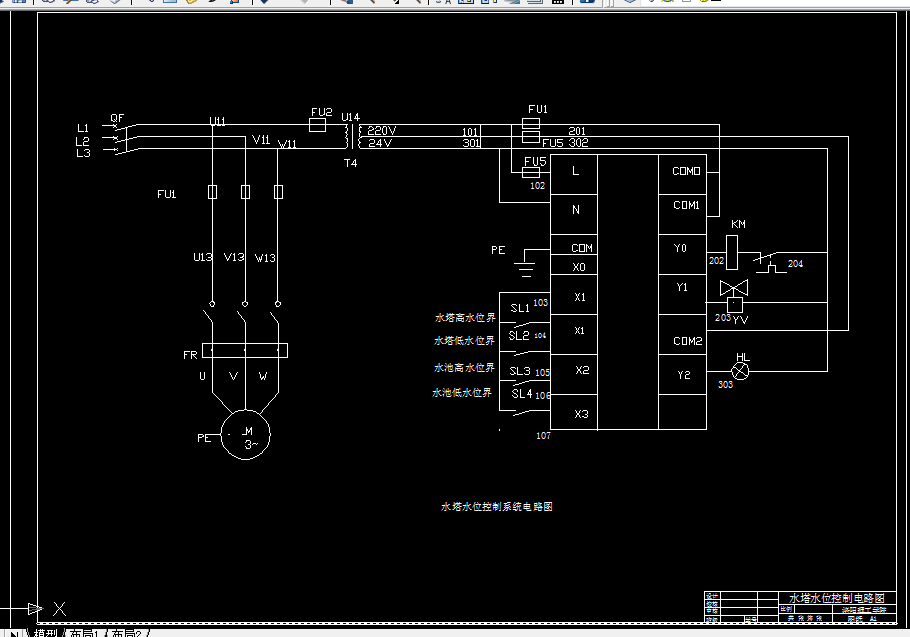Select wire number 202
Image resolution: width=910 pixels, height=637 pixels.
pos(716,260)
